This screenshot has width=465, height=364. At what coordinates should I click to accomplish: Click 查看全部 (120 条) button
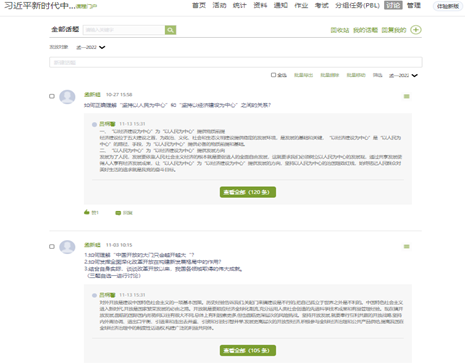coord(248,192)
